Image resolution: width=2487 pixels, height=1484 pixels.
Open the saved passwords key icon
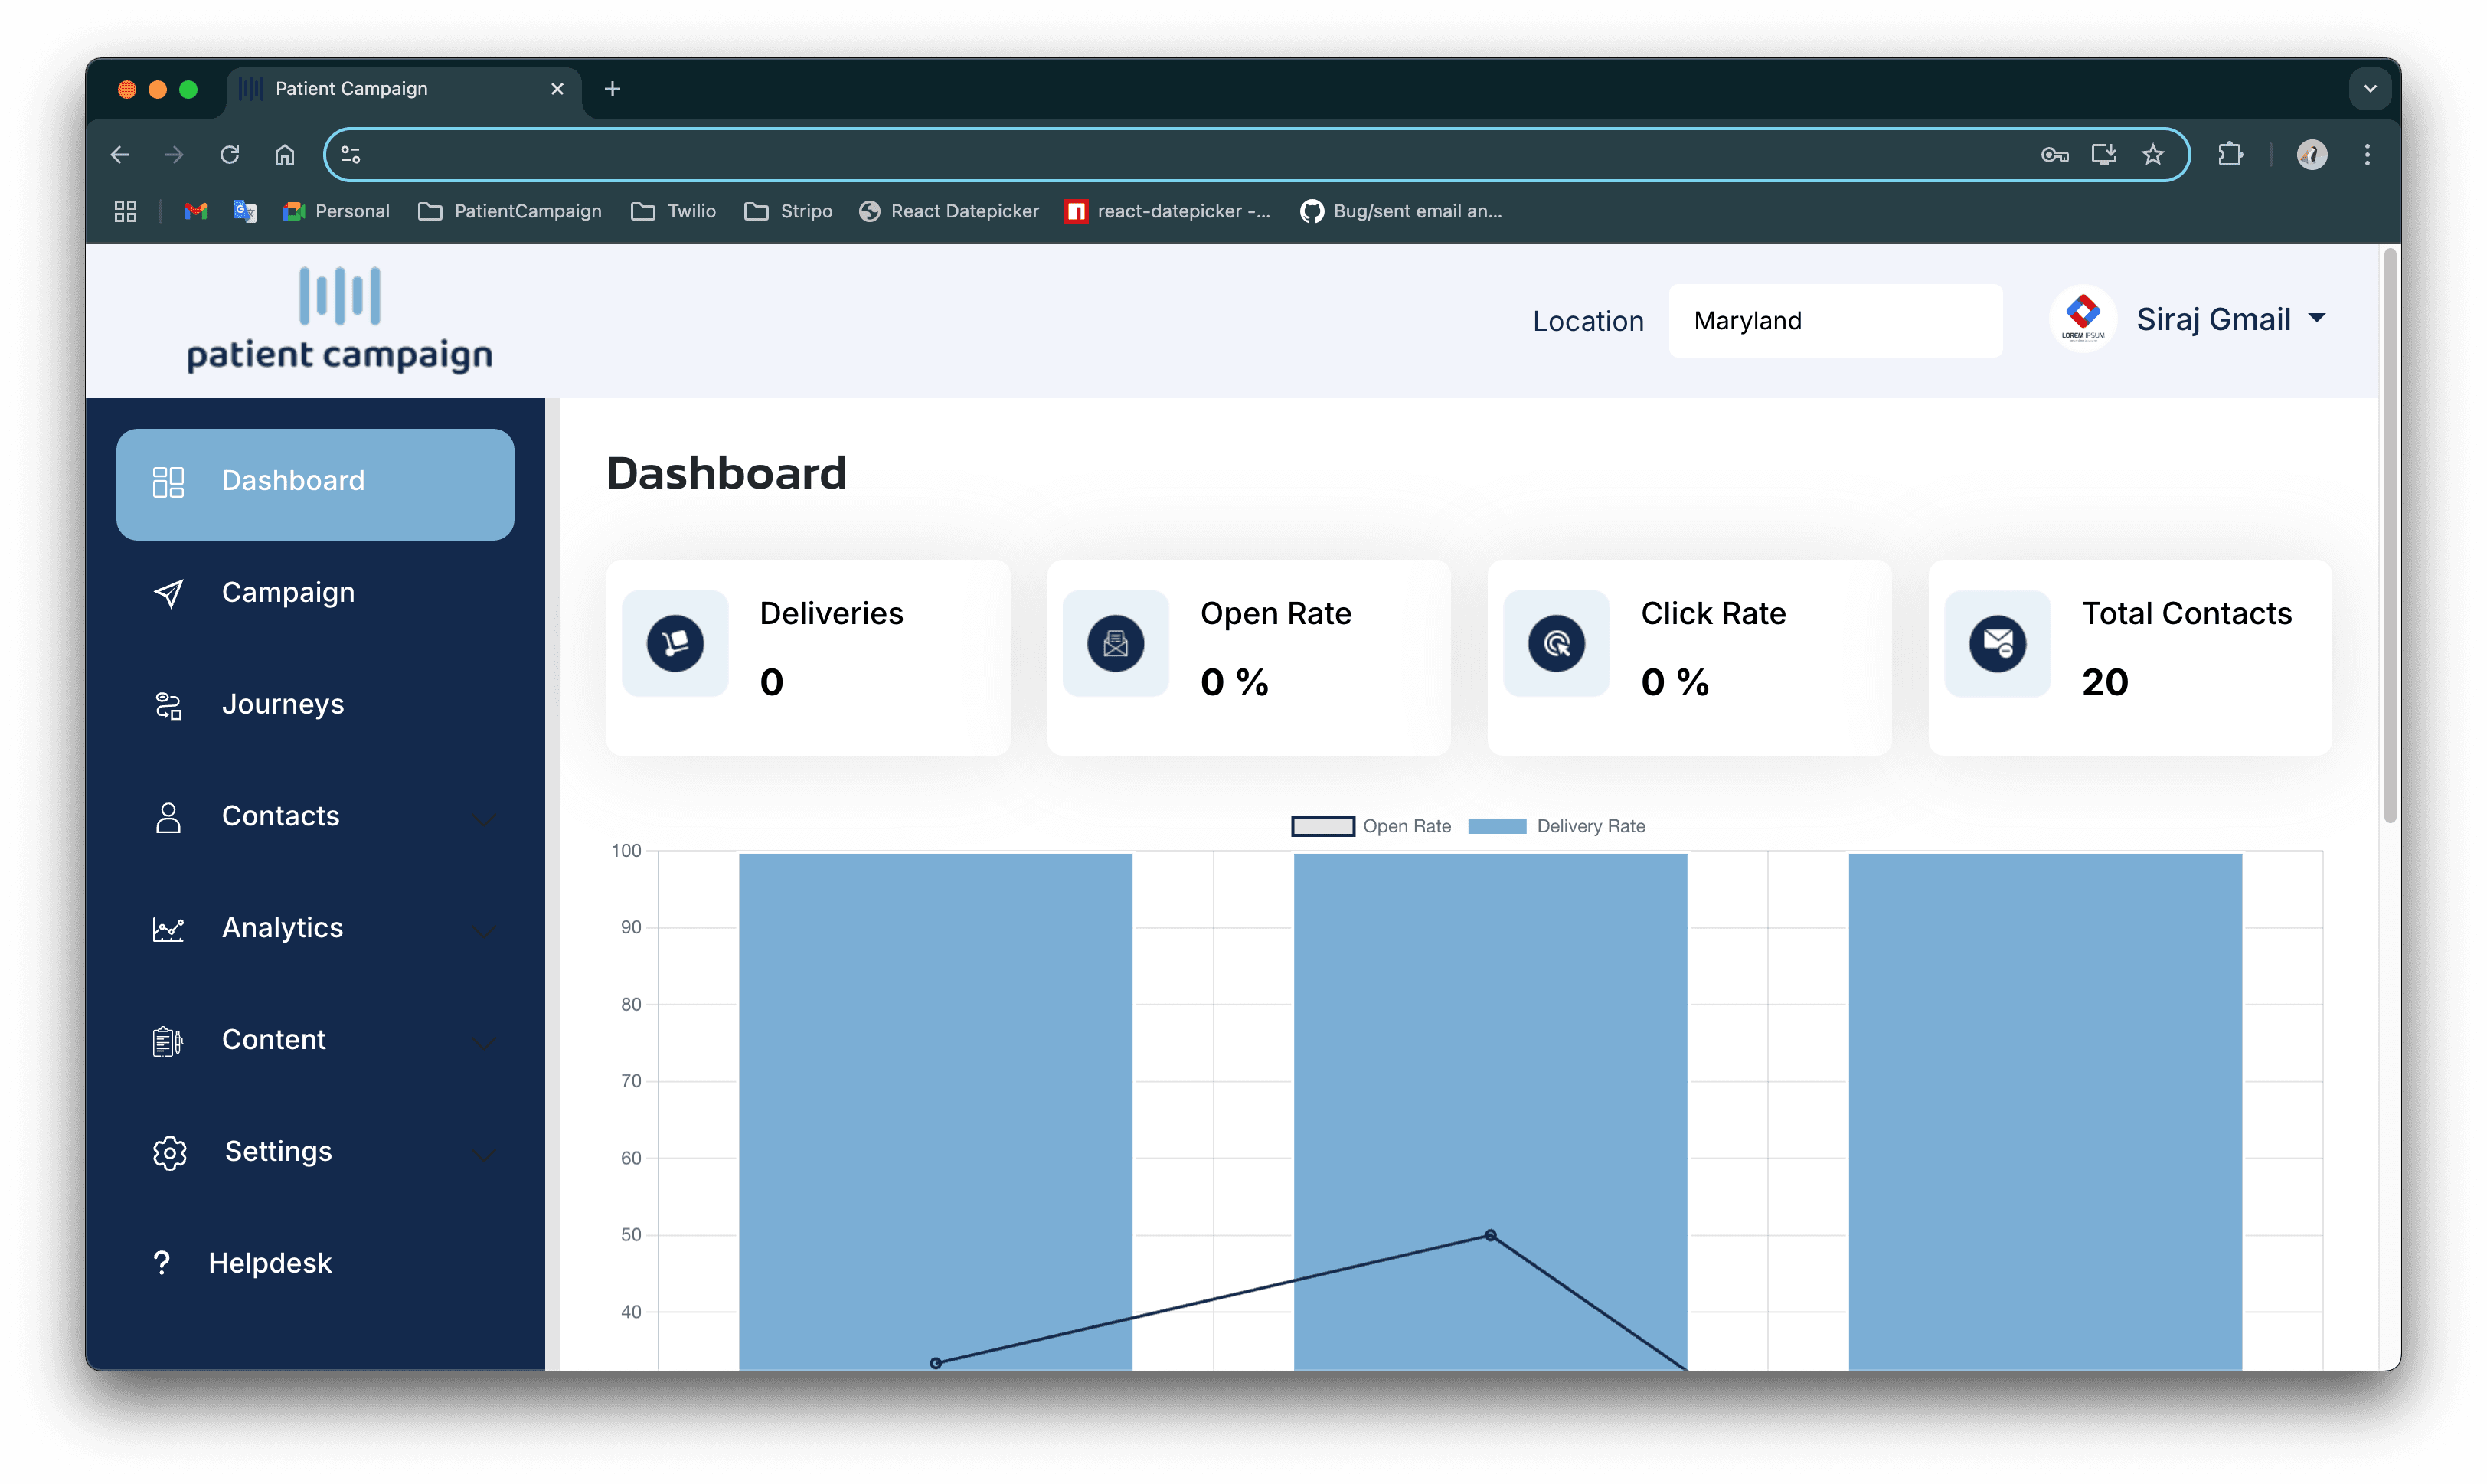(2055, 155)
